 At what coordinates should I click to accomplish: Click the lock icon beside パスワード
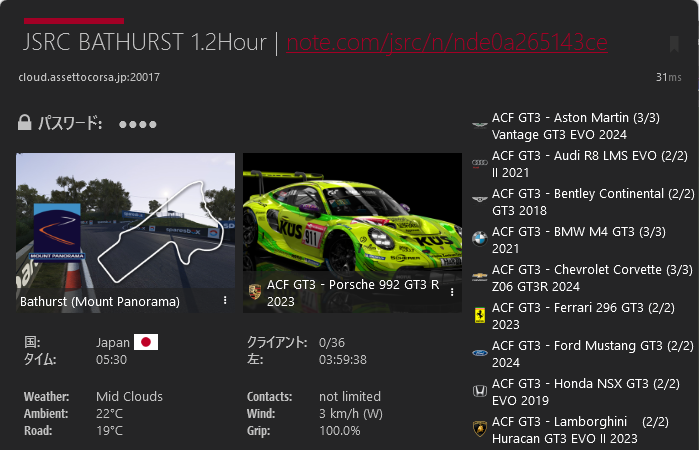coord(25,123)
